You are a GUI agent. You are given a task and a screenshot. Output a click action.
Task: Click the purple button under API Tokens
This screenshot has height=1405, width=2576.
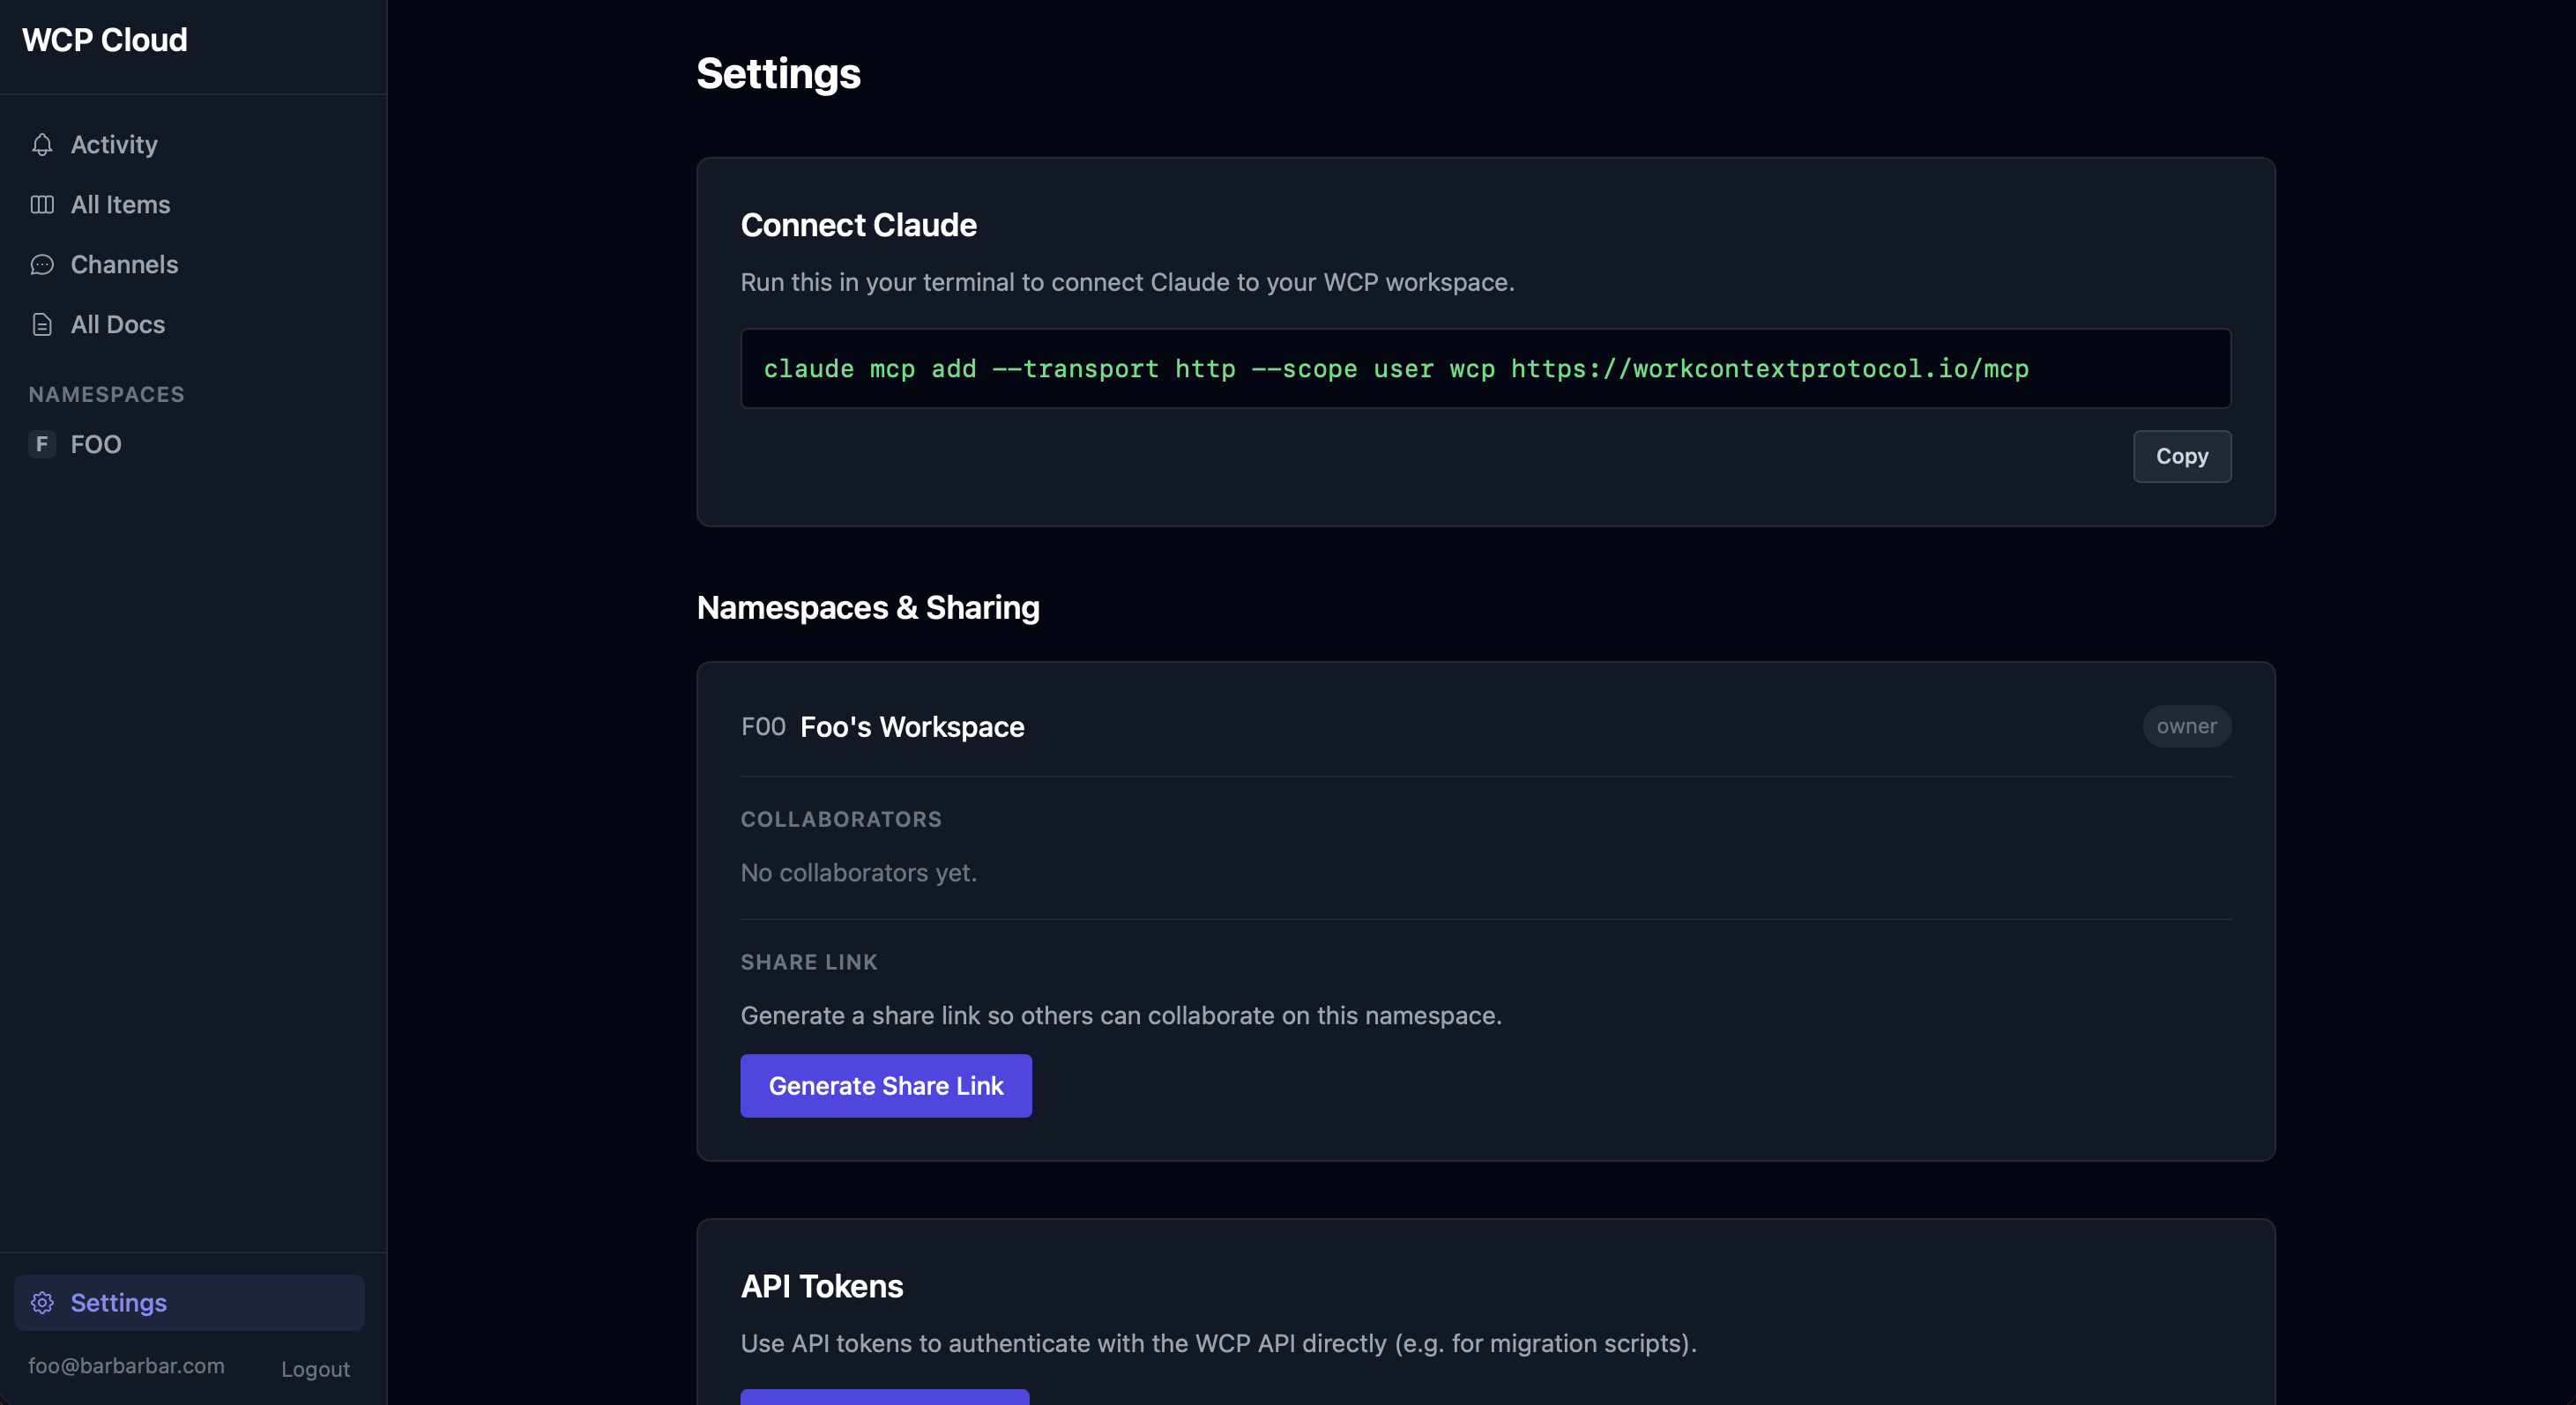[884, 1399]
